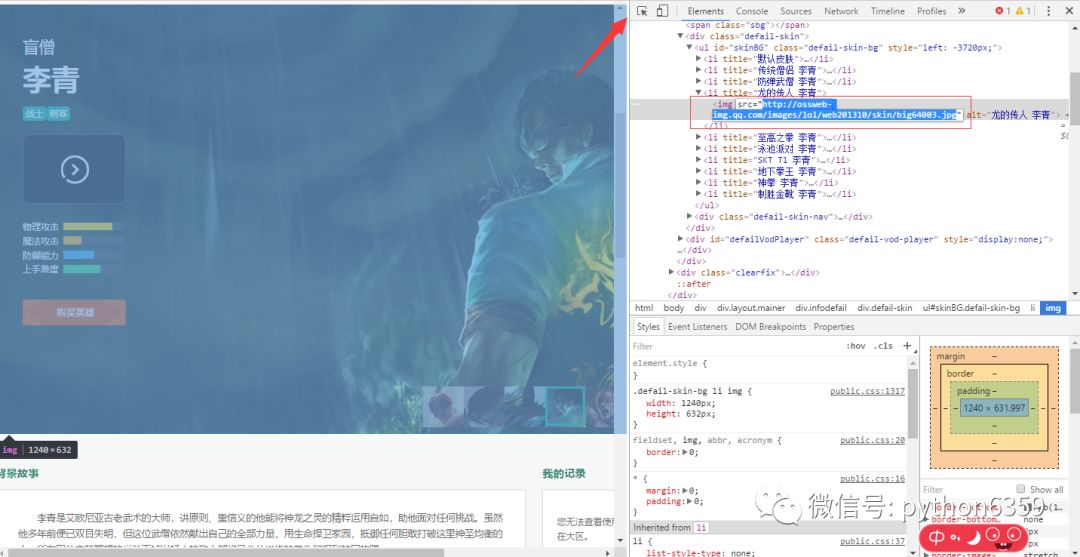This screenshot has width=1080, height=557.
Task: Select the highlighted skin thumbnail in the carousel
Action: tap(565, 406)
